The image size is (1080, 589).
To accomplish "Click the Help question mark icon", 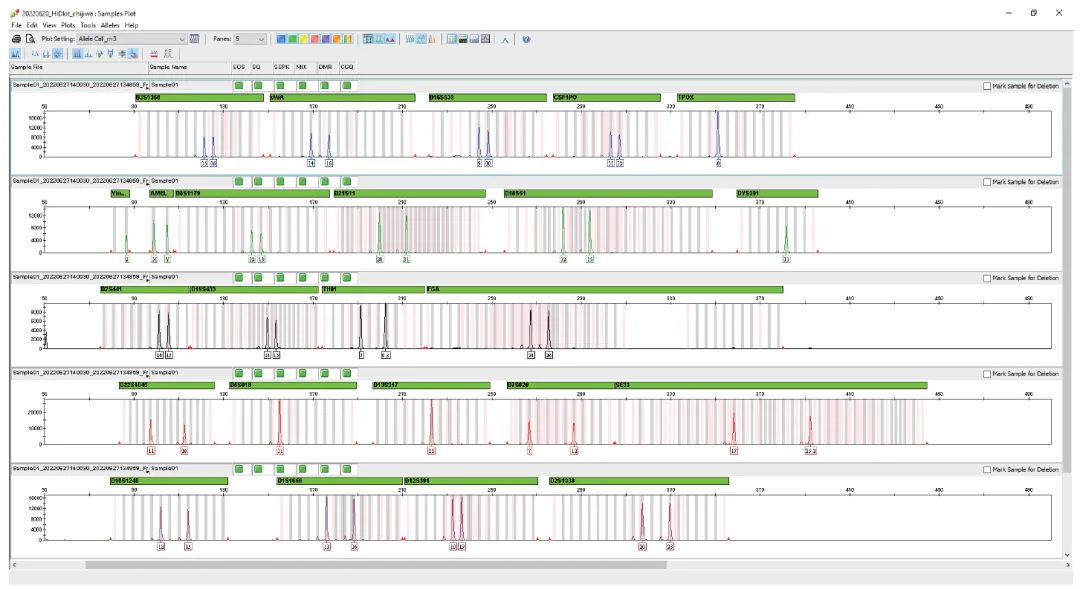I will (526, 39).
